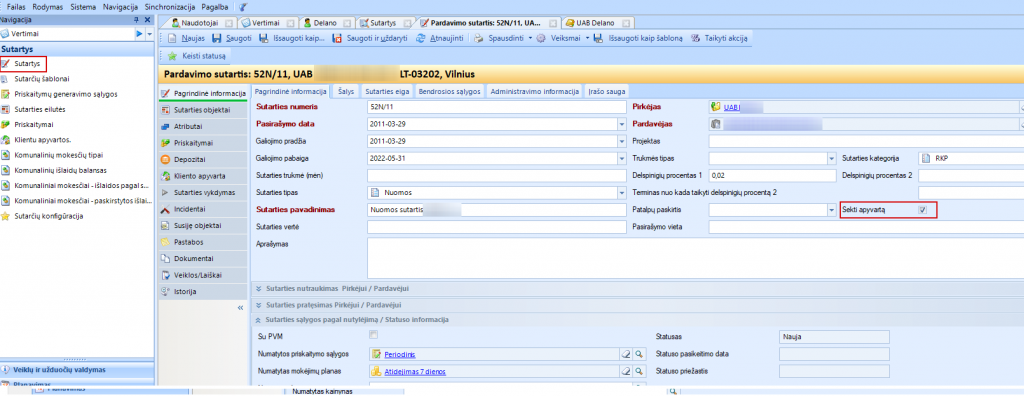Select Sutarties objektai side section

[x=202, y=110]
